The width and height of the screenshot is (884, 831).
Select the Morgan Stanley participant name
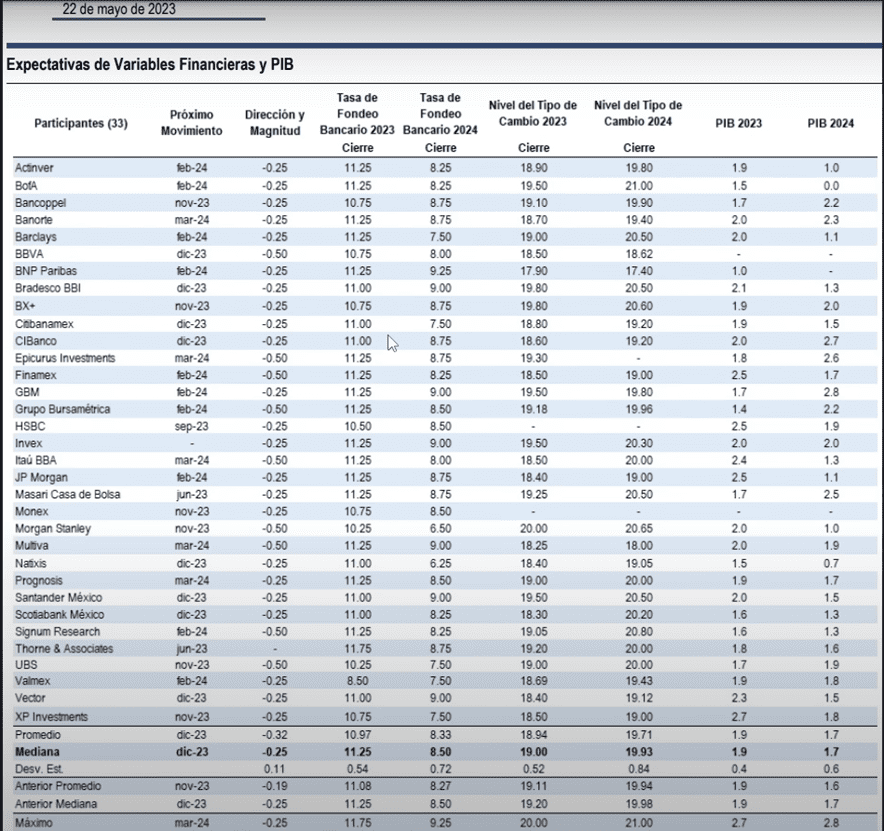[53, 528]
